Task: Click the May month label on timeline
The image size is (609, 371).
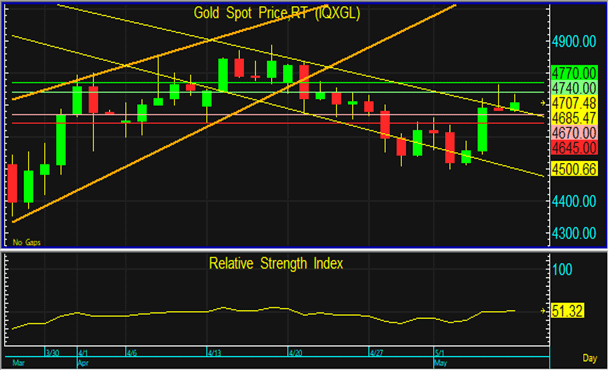Action: [x=440, y=363]
